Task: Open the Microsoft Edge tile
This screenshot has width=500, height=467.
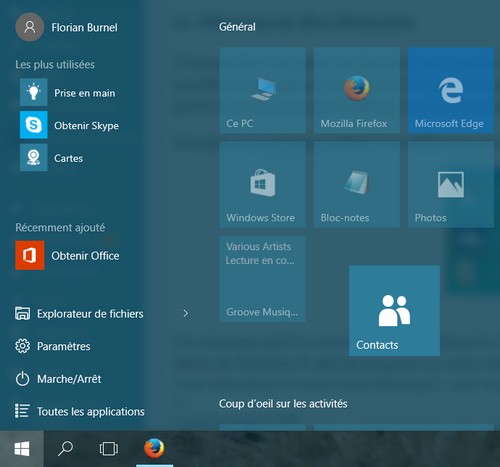Action: [x=451, y=90]
